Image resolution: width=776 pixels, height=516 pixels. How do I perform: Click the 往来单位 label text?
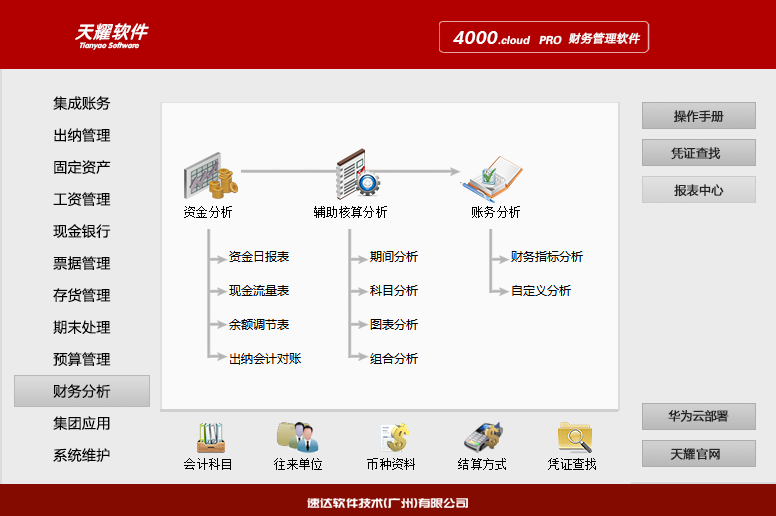coord(298,464)
